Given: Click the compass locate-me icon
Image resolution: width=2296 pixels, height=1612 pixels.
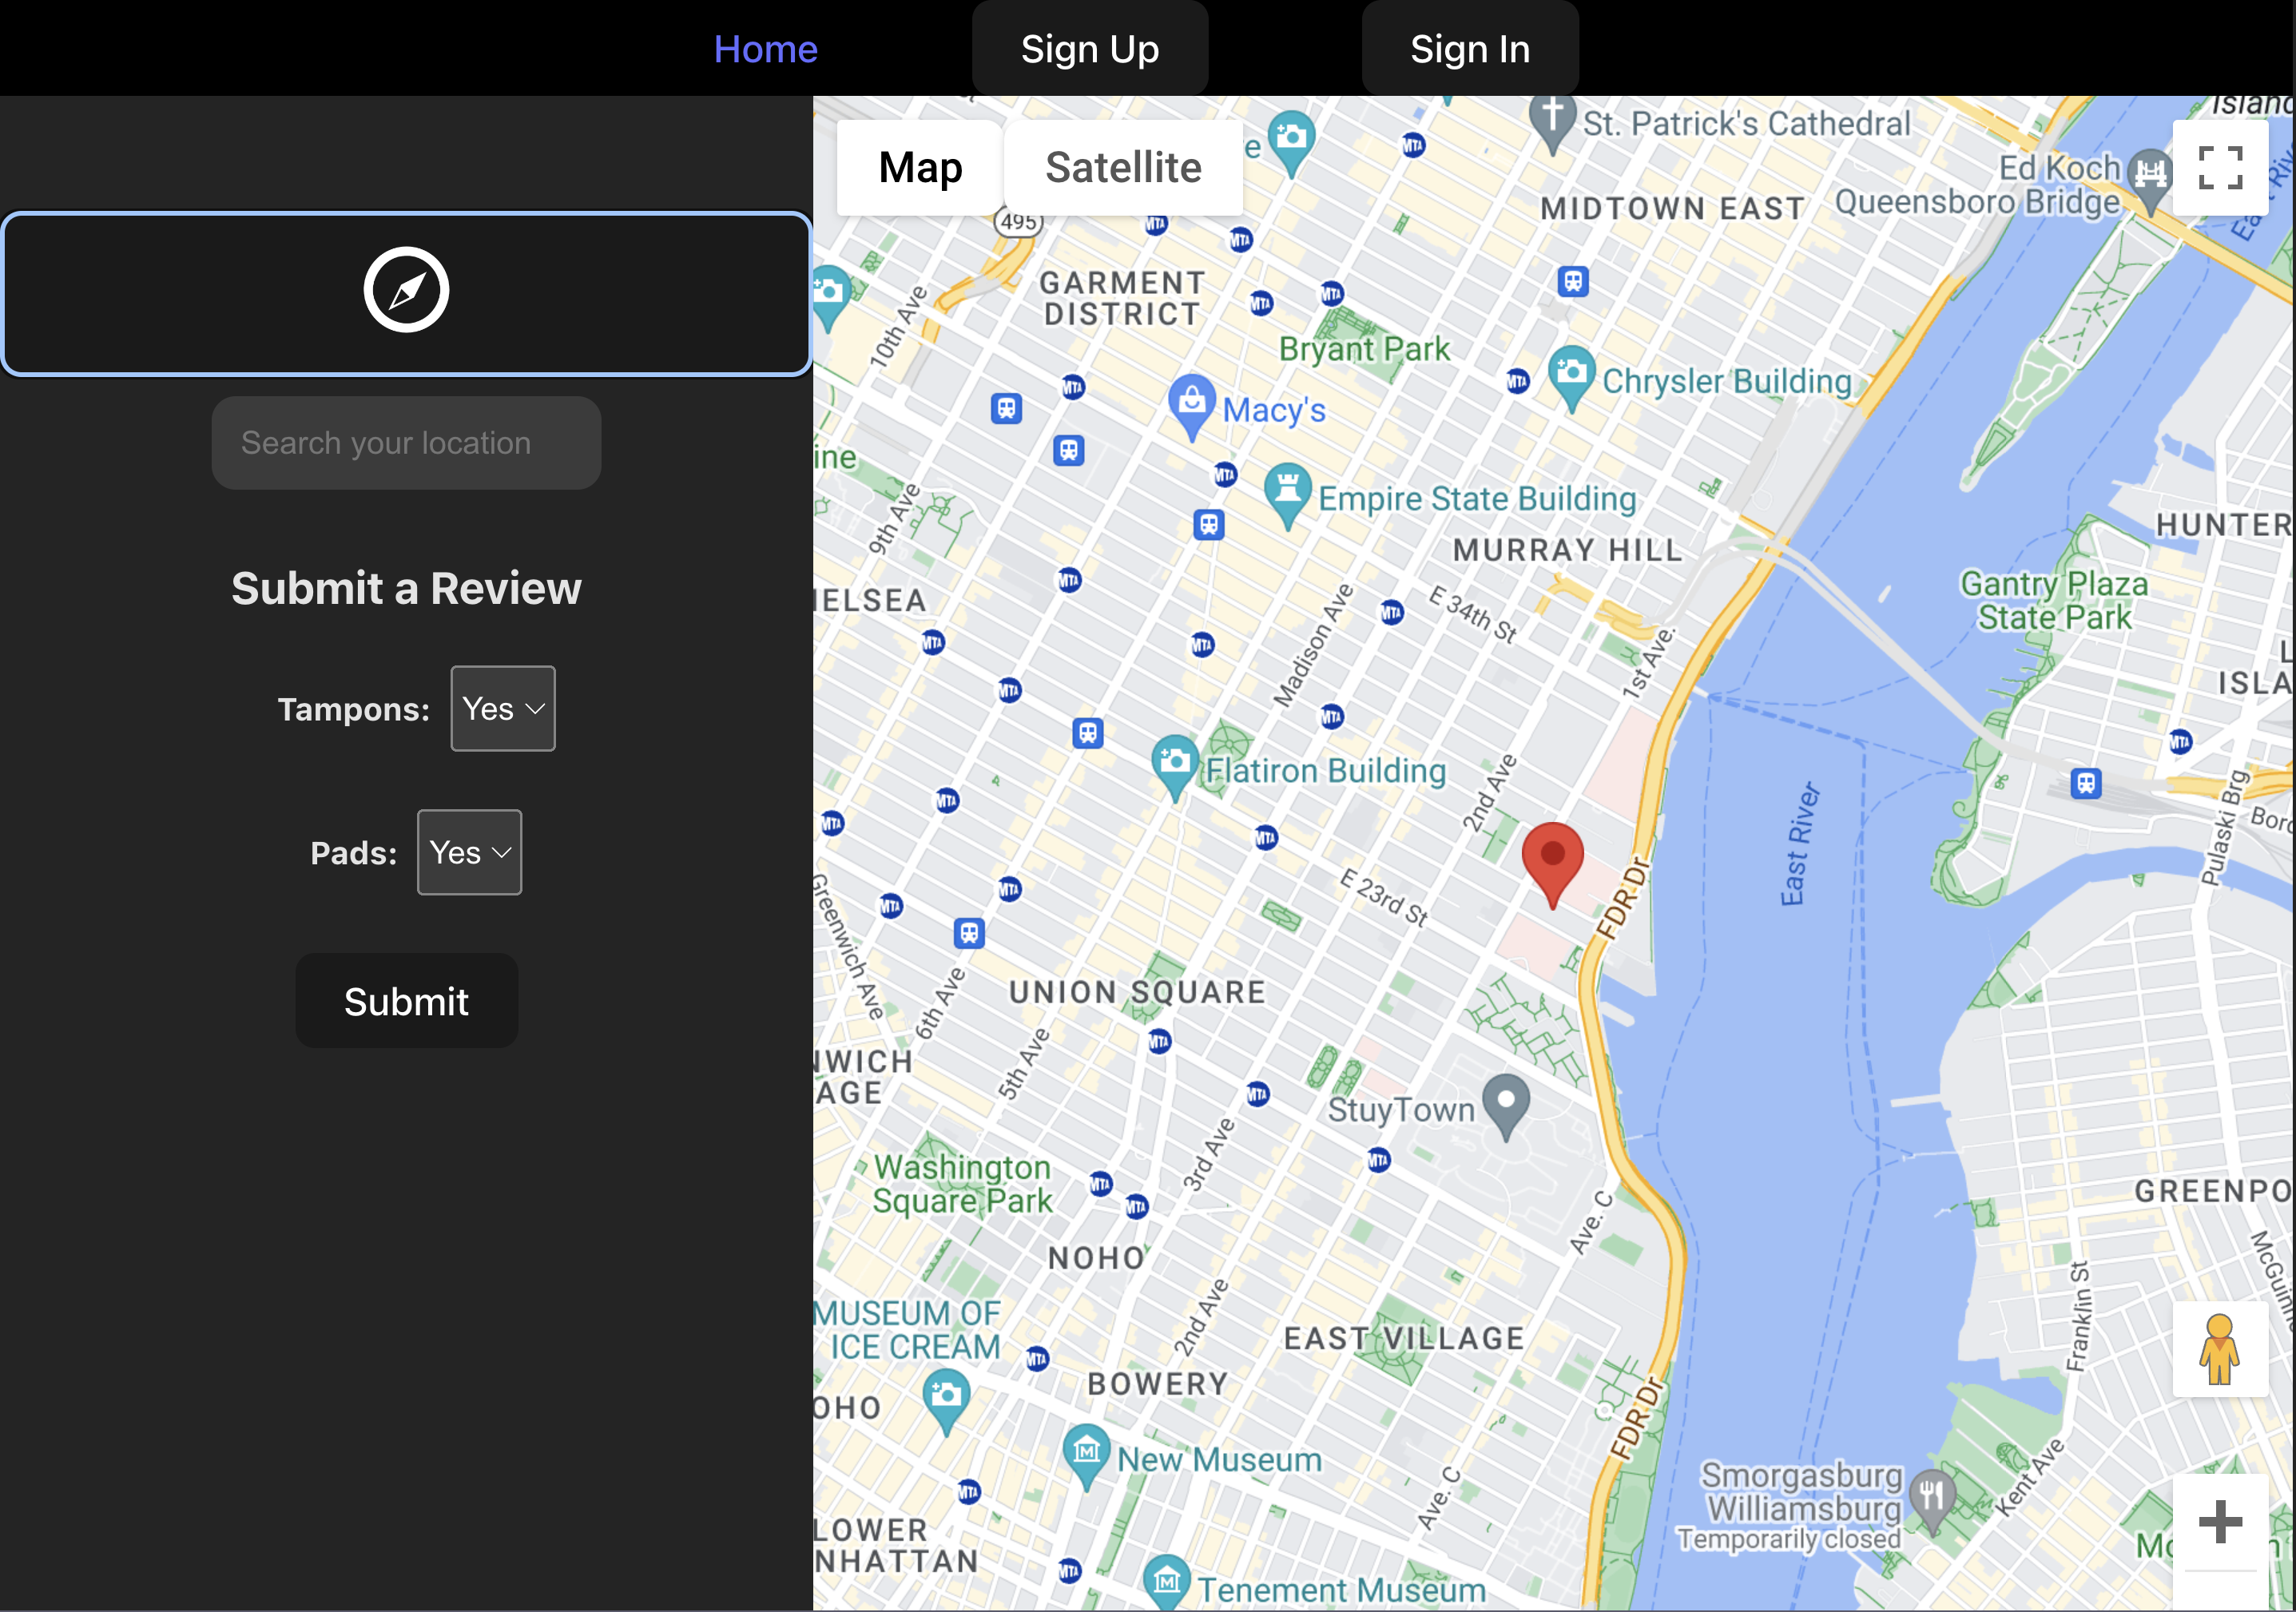Looking at the screenshot, I should (x=406, y=290).
